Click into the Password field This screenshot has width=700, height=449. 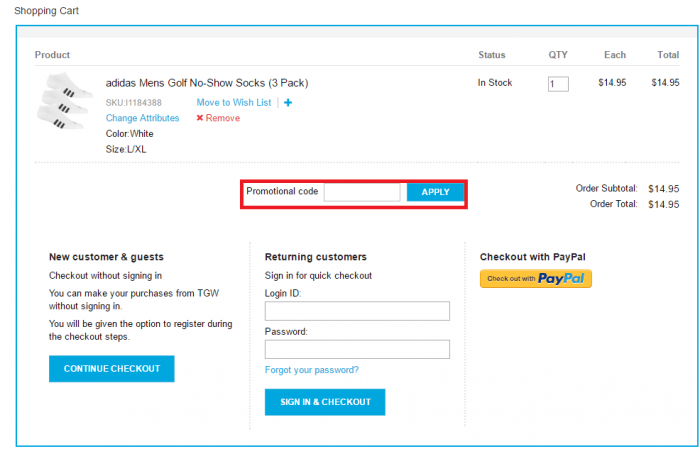(x=357, y=349)
